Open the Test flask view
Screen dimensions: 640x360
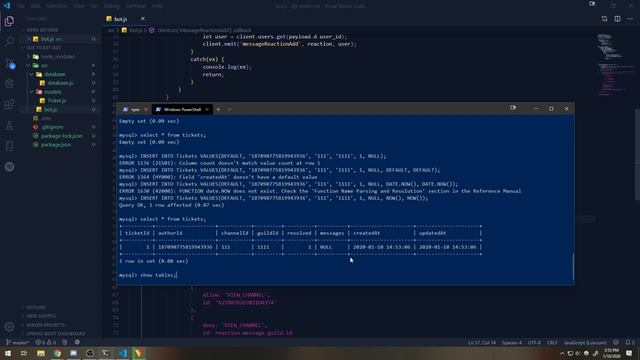tap(9, 125)
